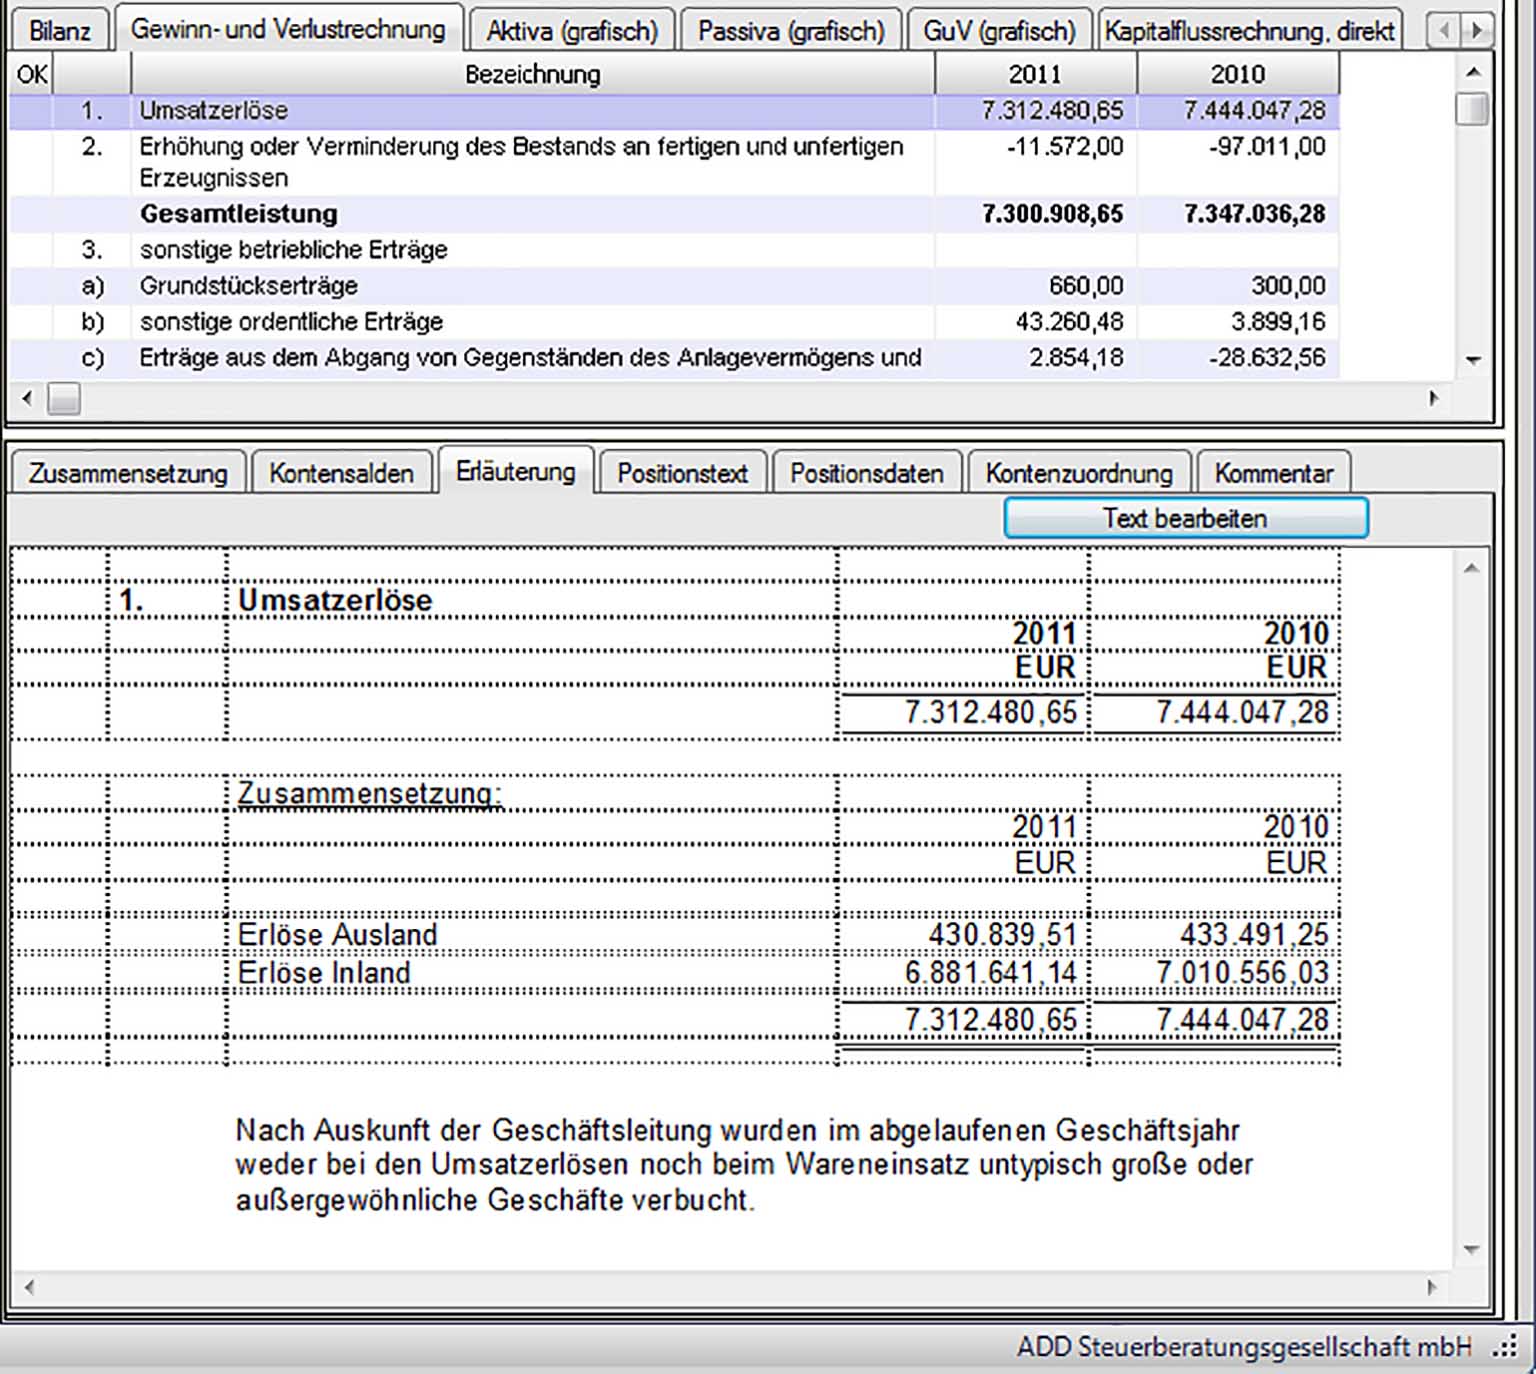Click status bar resize grip
This screenshot has width=1536, height=1374.
click(1504, 1348)
